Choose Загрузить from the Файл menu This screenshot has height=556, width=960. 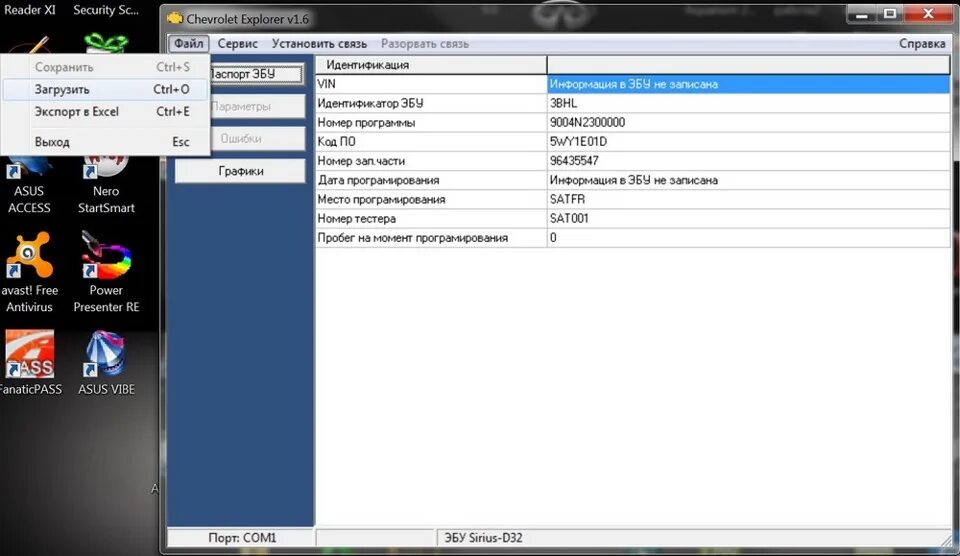(x=106, y=89)
